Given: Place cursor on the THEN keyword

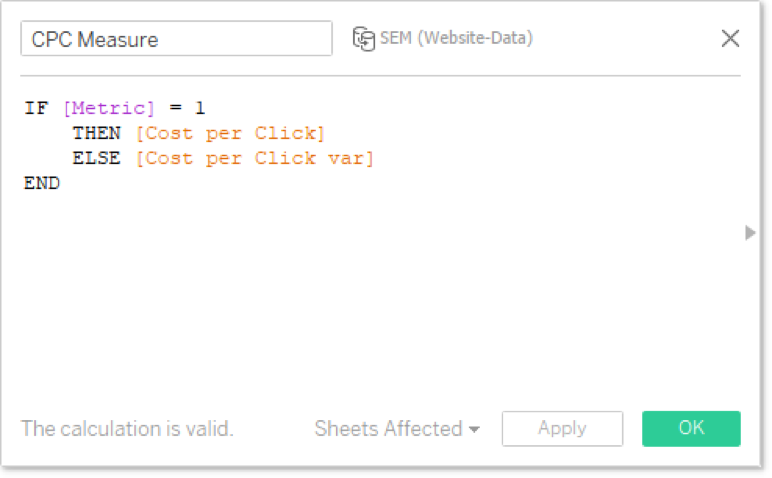Looking at the screenshot, I should 96,133.
